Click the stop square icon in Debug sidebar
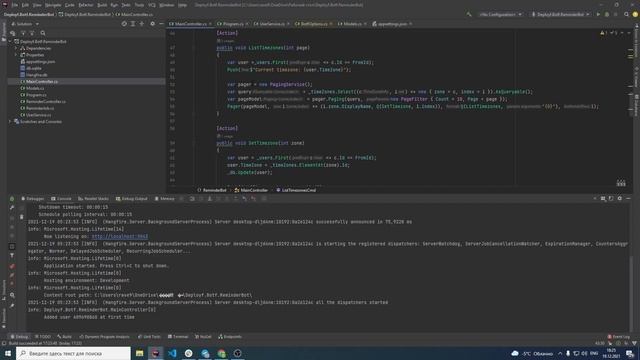The width and height of the screenshot is (640, 360). coord(12,247)
